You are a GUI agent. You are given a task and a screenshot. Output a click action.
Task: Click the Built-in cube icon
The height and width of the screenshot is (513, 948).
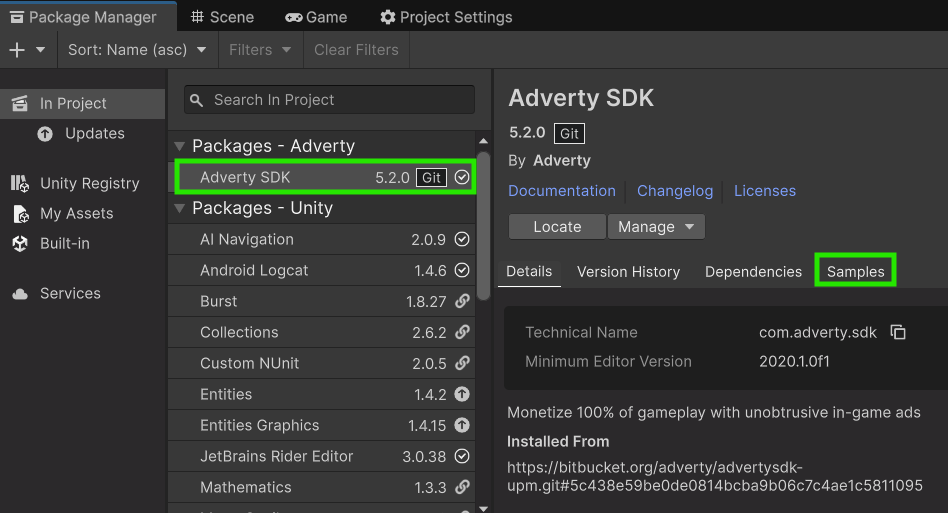point(20,244)
